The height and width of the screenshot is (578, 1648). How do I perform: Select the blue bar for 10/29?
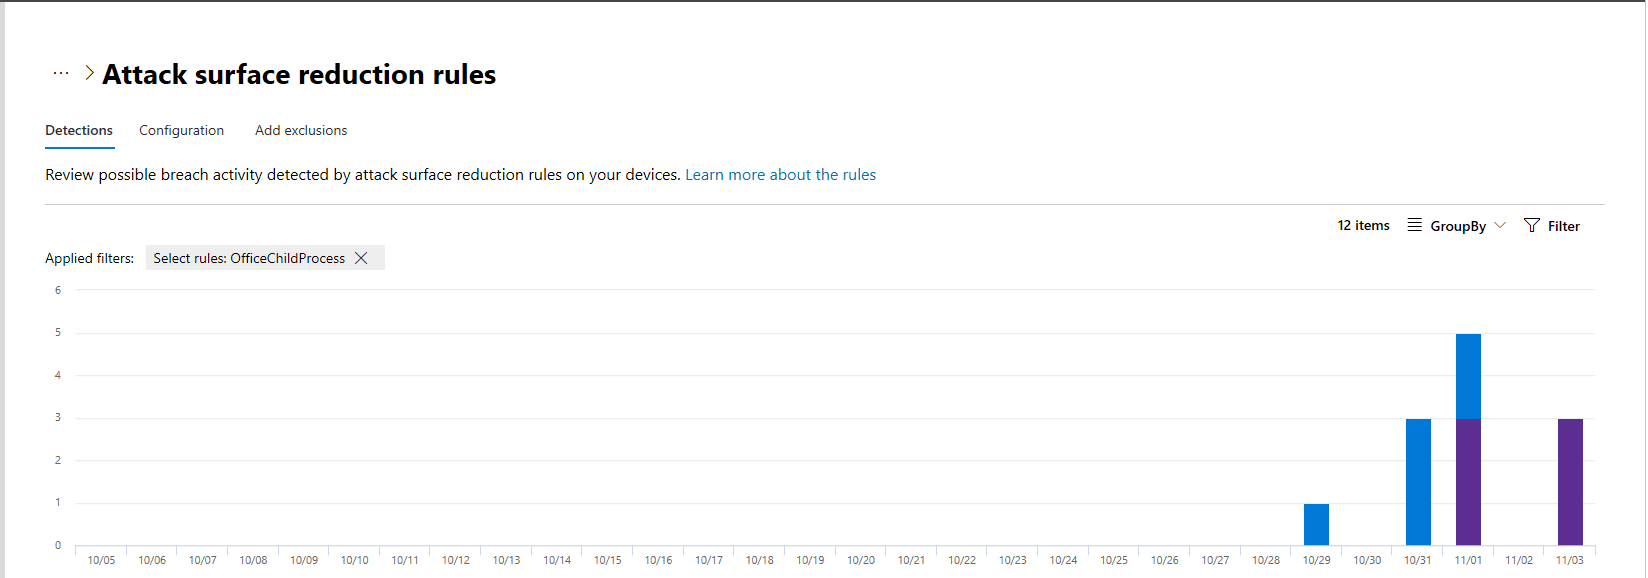pyautogui.click(x=1316, y=524)
